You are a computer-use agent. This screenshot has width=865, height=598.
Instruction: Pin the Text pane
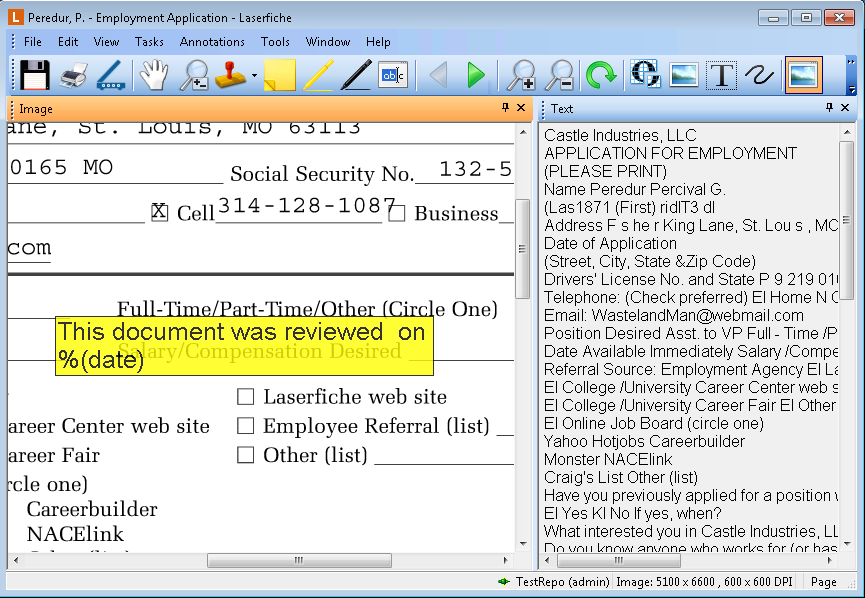pyautogui.click(x=829, y=108)
